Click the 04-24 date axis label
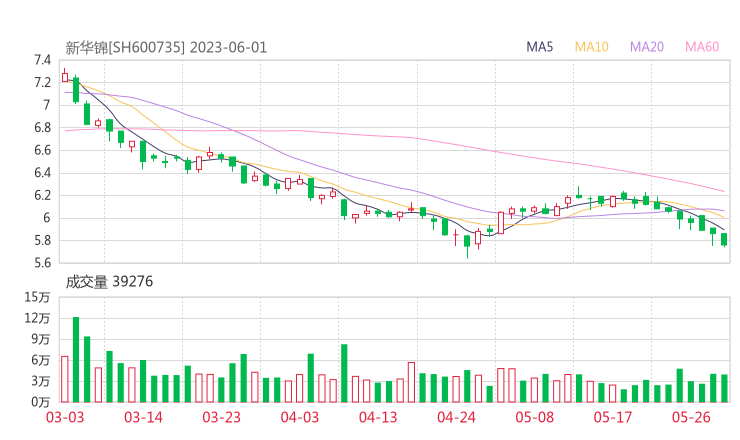The image size is (740, 440). pos(456,417)
